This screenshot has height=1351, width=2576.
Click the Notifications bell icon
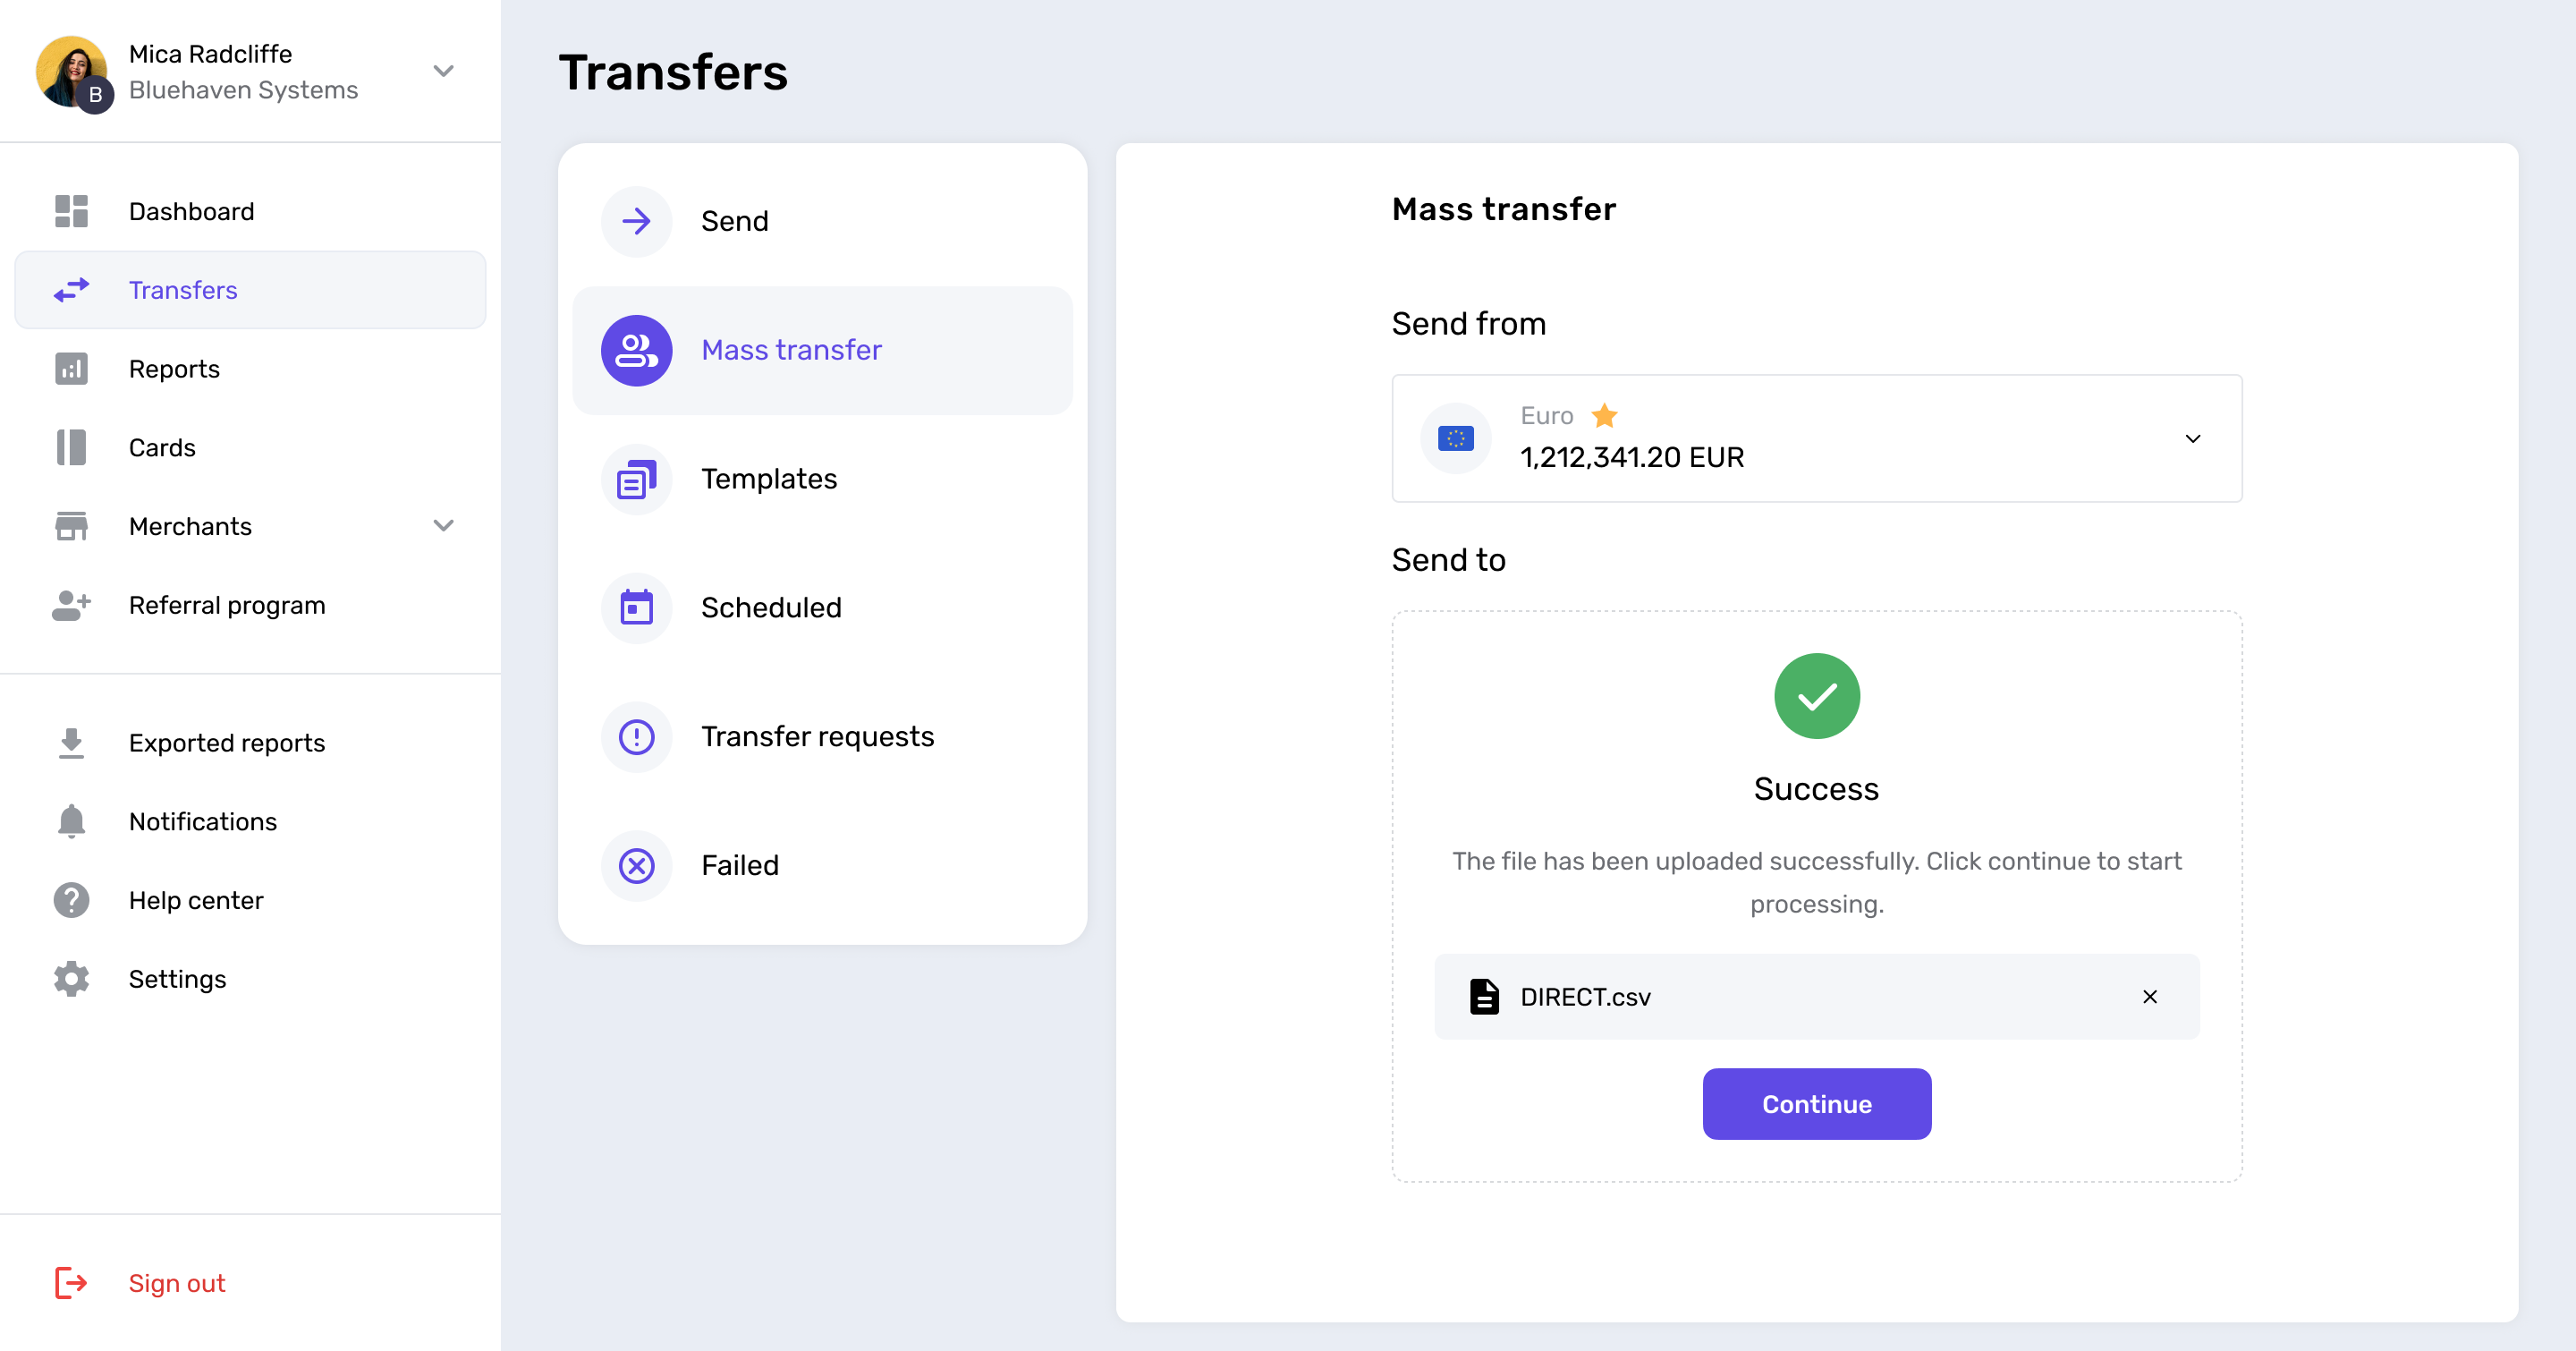tap(71, 822)
